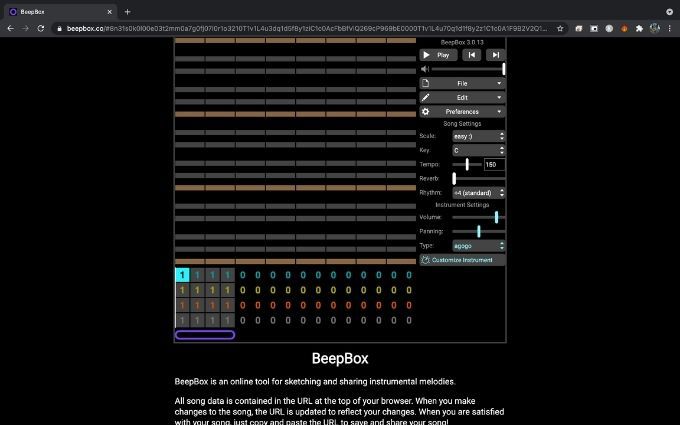Adjust the Panning slider
680x425 pixels.
479,232
